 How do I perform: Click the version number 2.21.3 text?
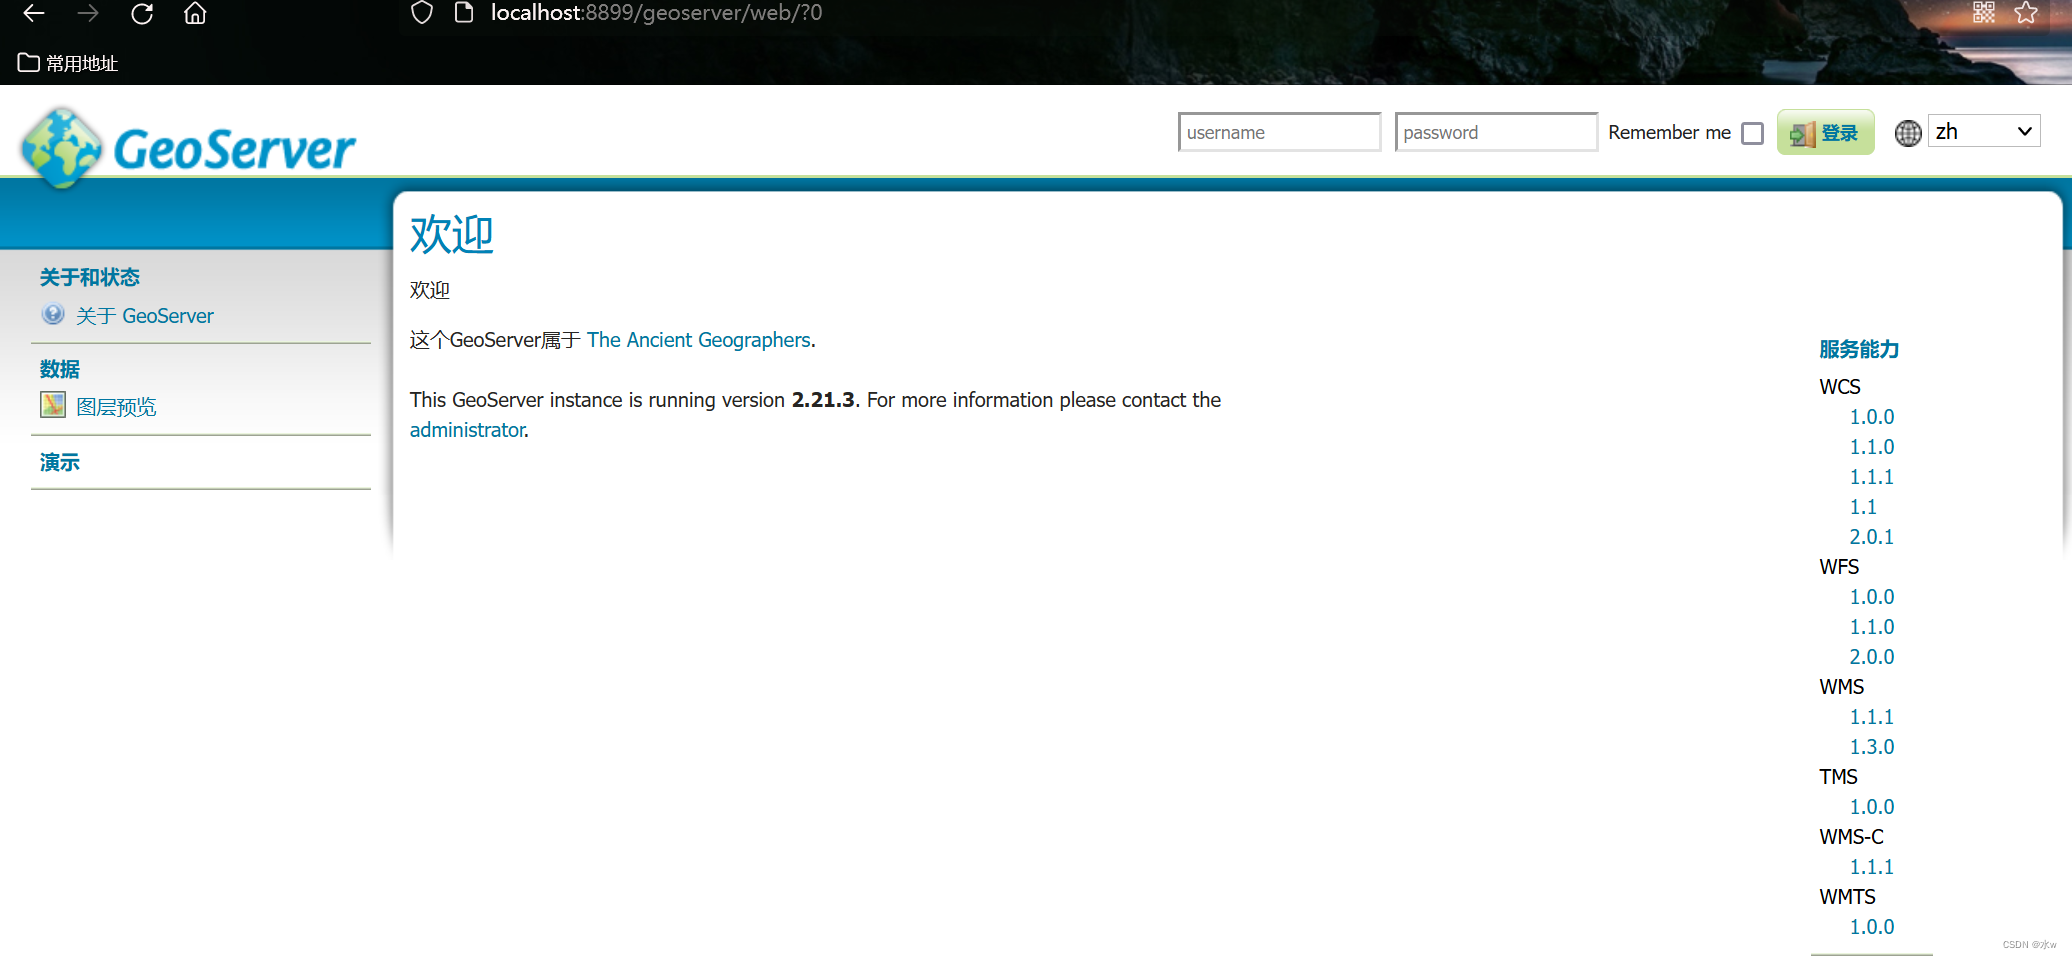tap(823, 400)
